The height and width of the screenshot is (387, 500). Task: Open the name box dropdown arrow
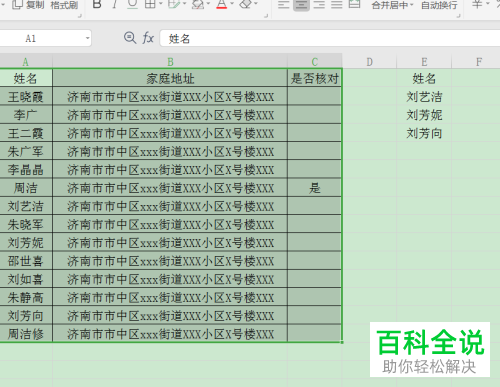pyautogui.click(x=87, y=38)
